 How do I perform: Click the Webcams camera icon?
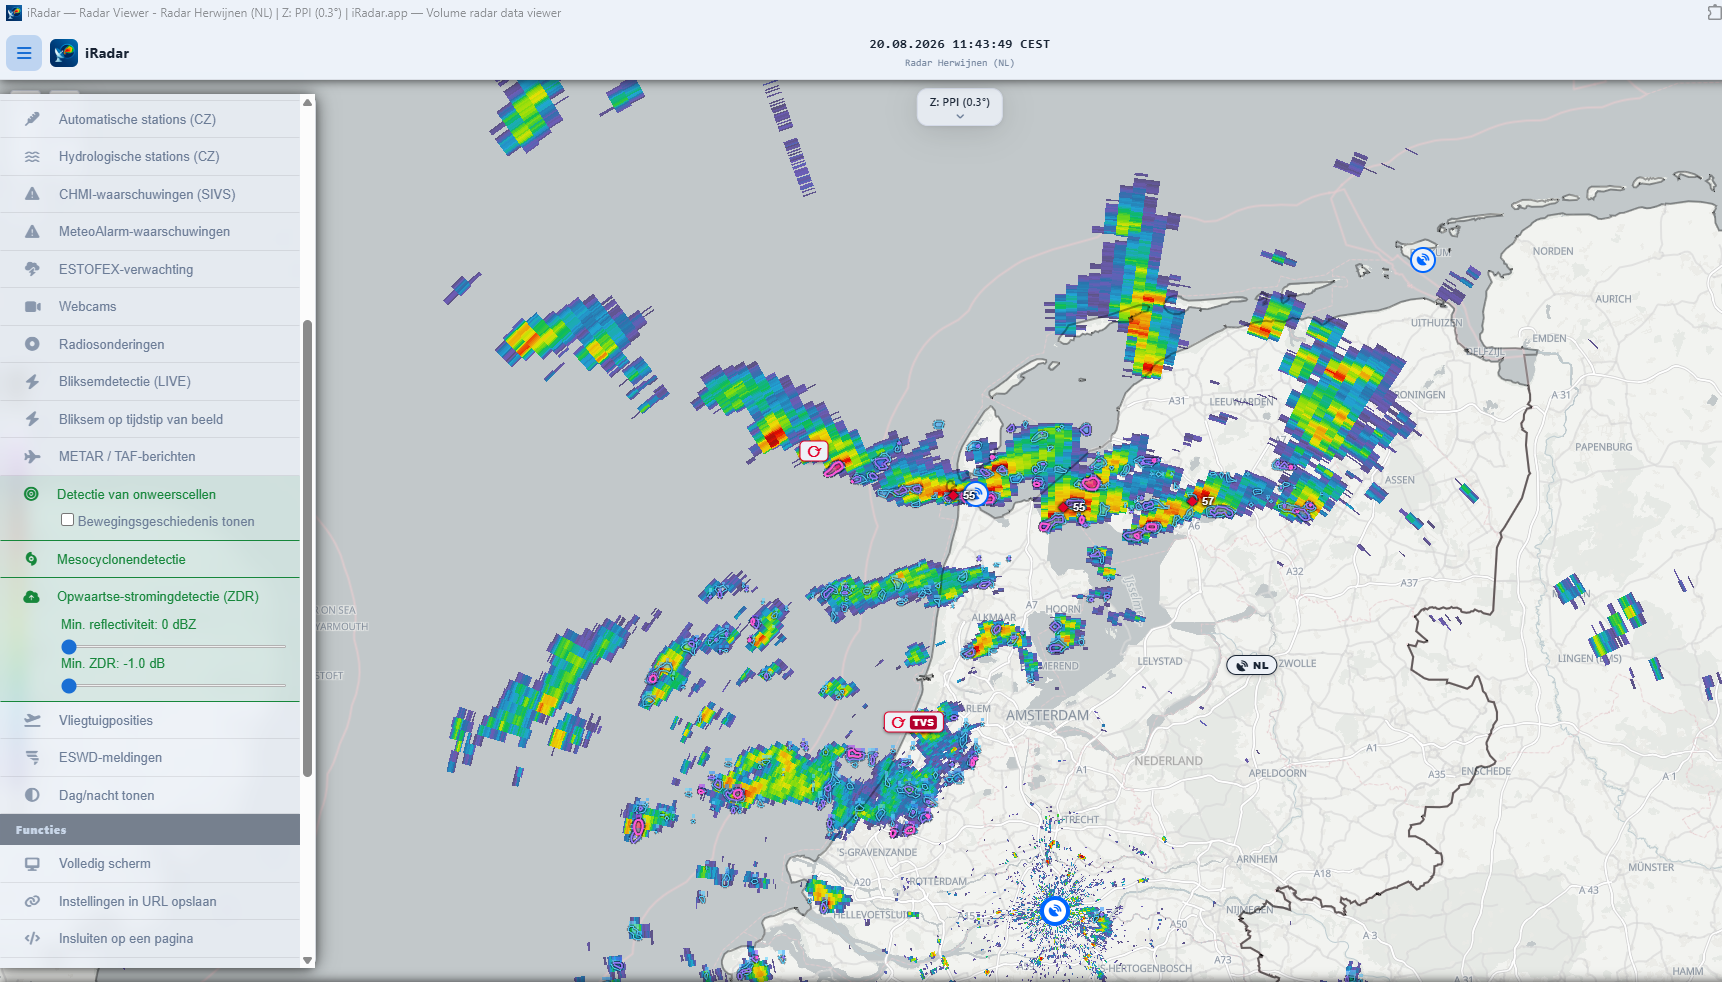pos(32,307)
